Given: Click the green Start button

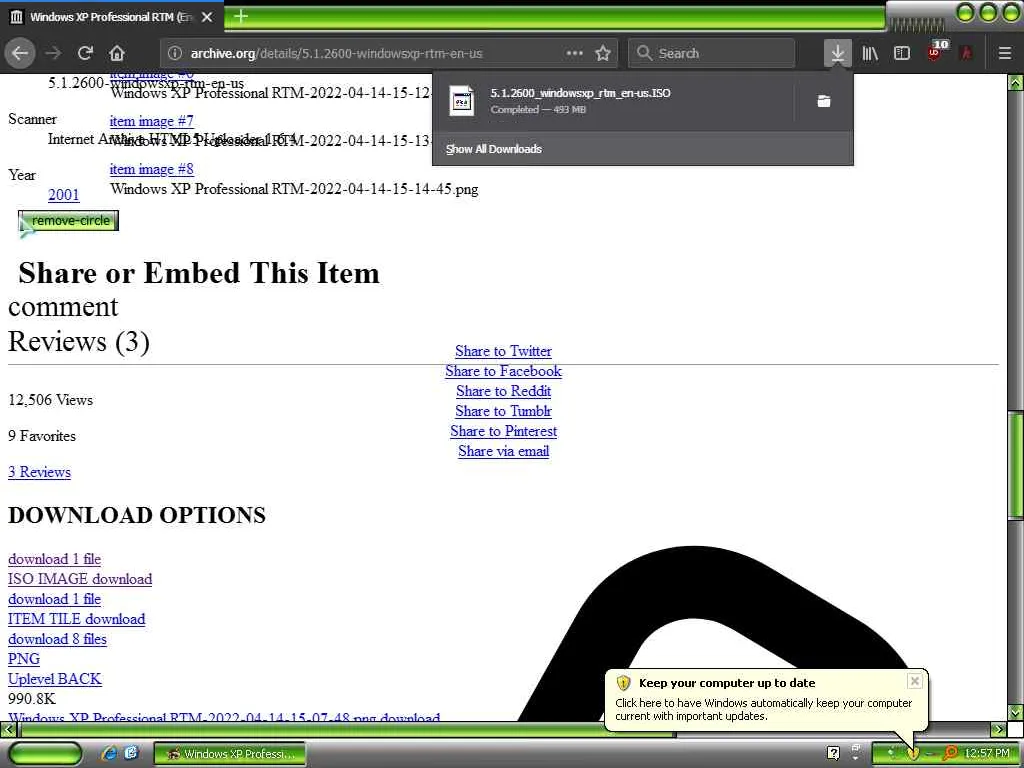Looking at the screenshot, I should coord(45,753).
